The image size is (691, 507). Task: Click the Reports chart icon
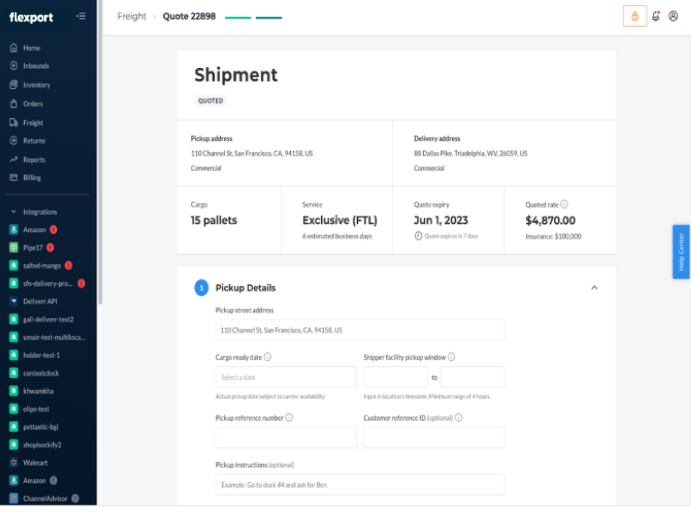click(14, 159)
